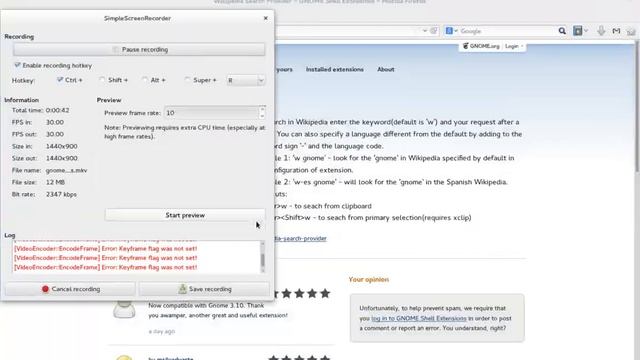The height and width of the screenshot is (360, 640).
Task: Click the 'a day ago' comment timestamp
Action: pos(162,331)
